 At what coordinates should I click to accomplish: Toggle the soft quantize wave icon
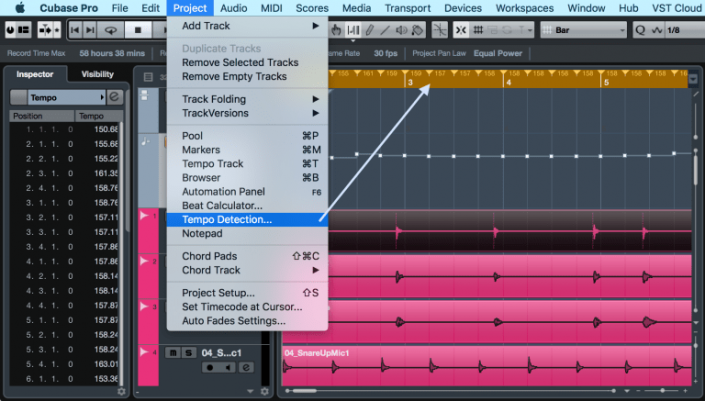click(657, 30)
